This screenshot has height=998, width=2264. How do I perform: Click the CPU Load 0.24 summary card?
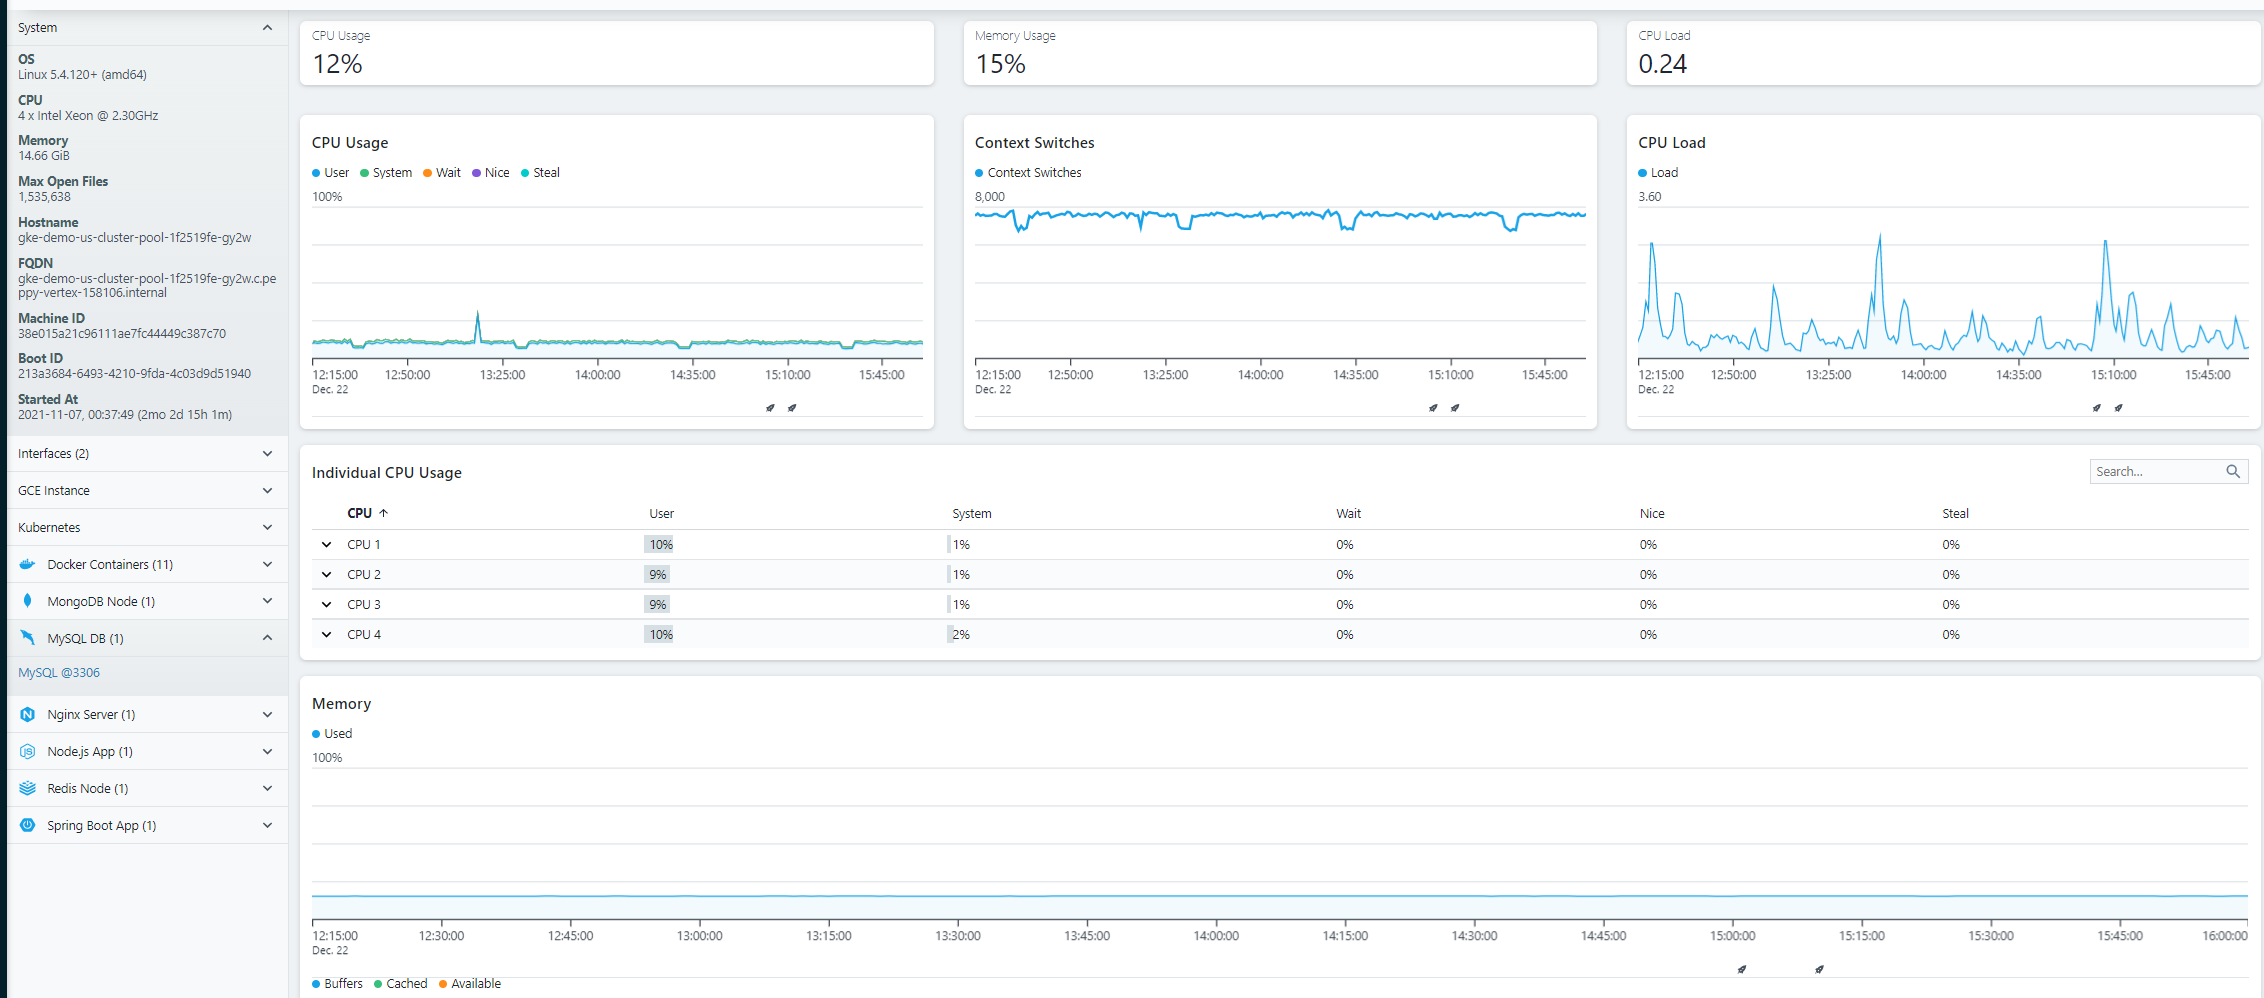click(x=1943, y=53)
